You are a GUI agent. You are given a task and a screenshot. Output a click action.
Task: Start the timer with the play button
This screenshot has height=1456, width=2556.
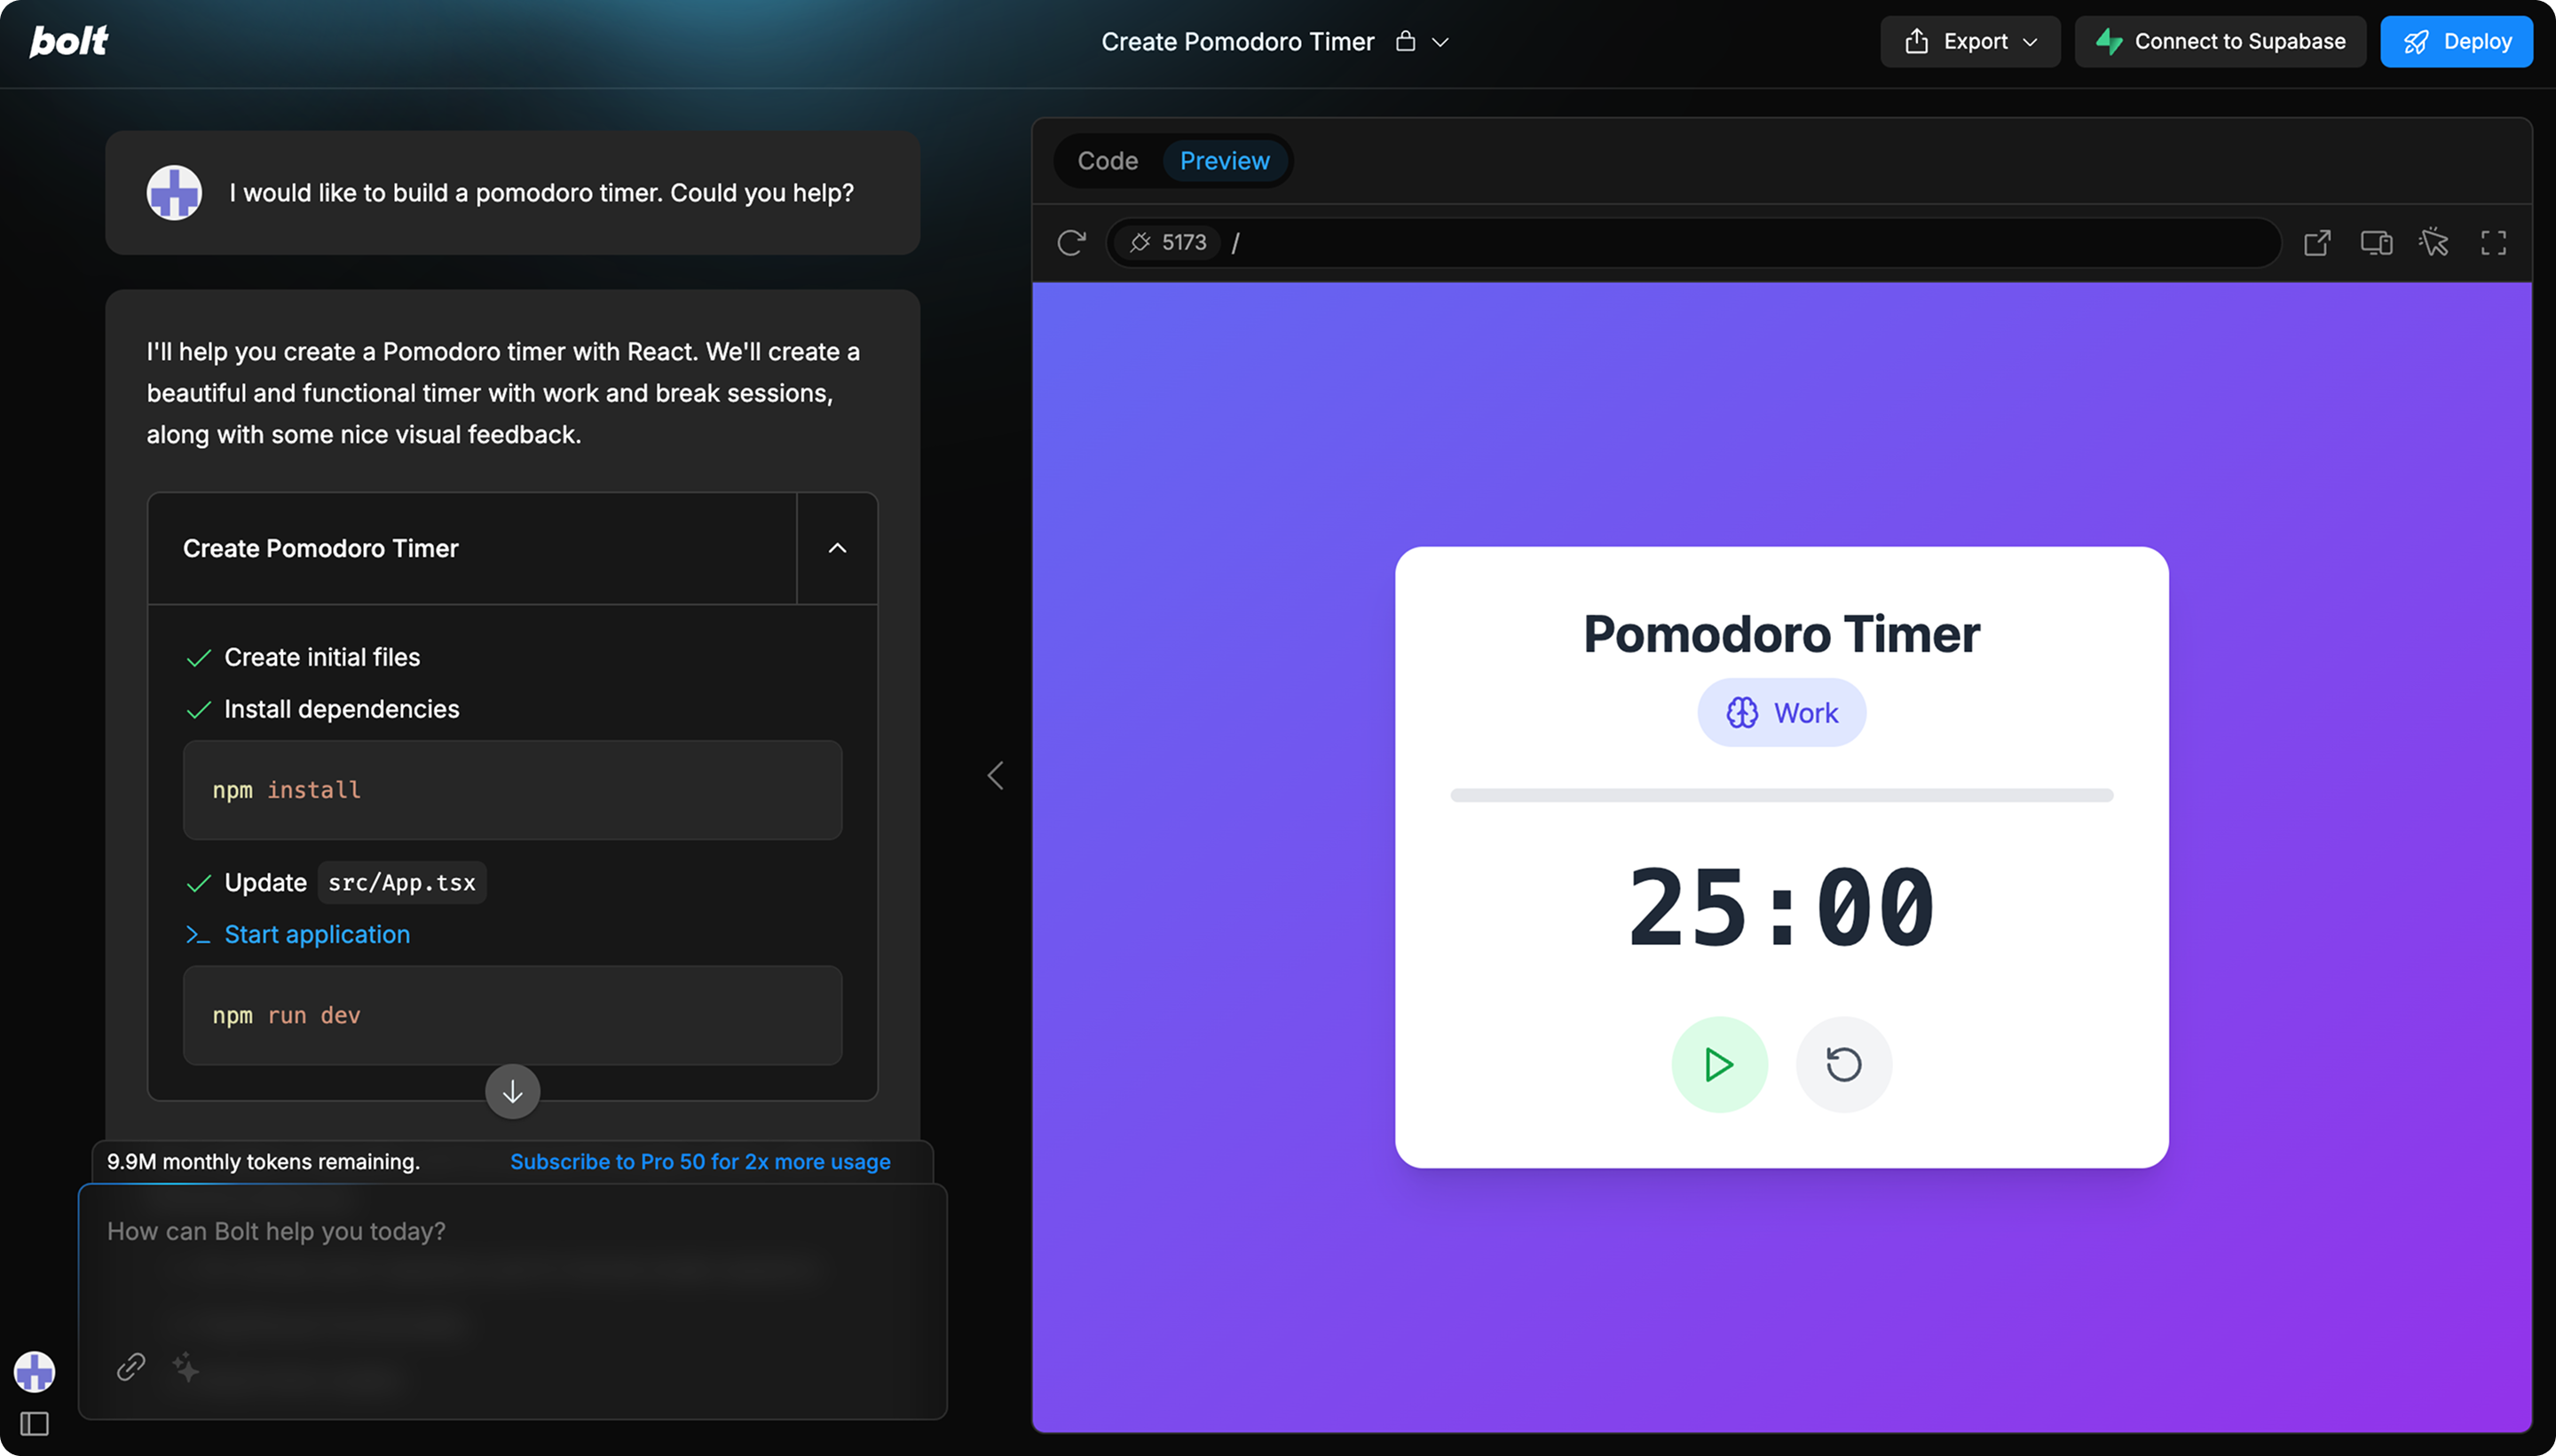click(x=1719, y=1064)
